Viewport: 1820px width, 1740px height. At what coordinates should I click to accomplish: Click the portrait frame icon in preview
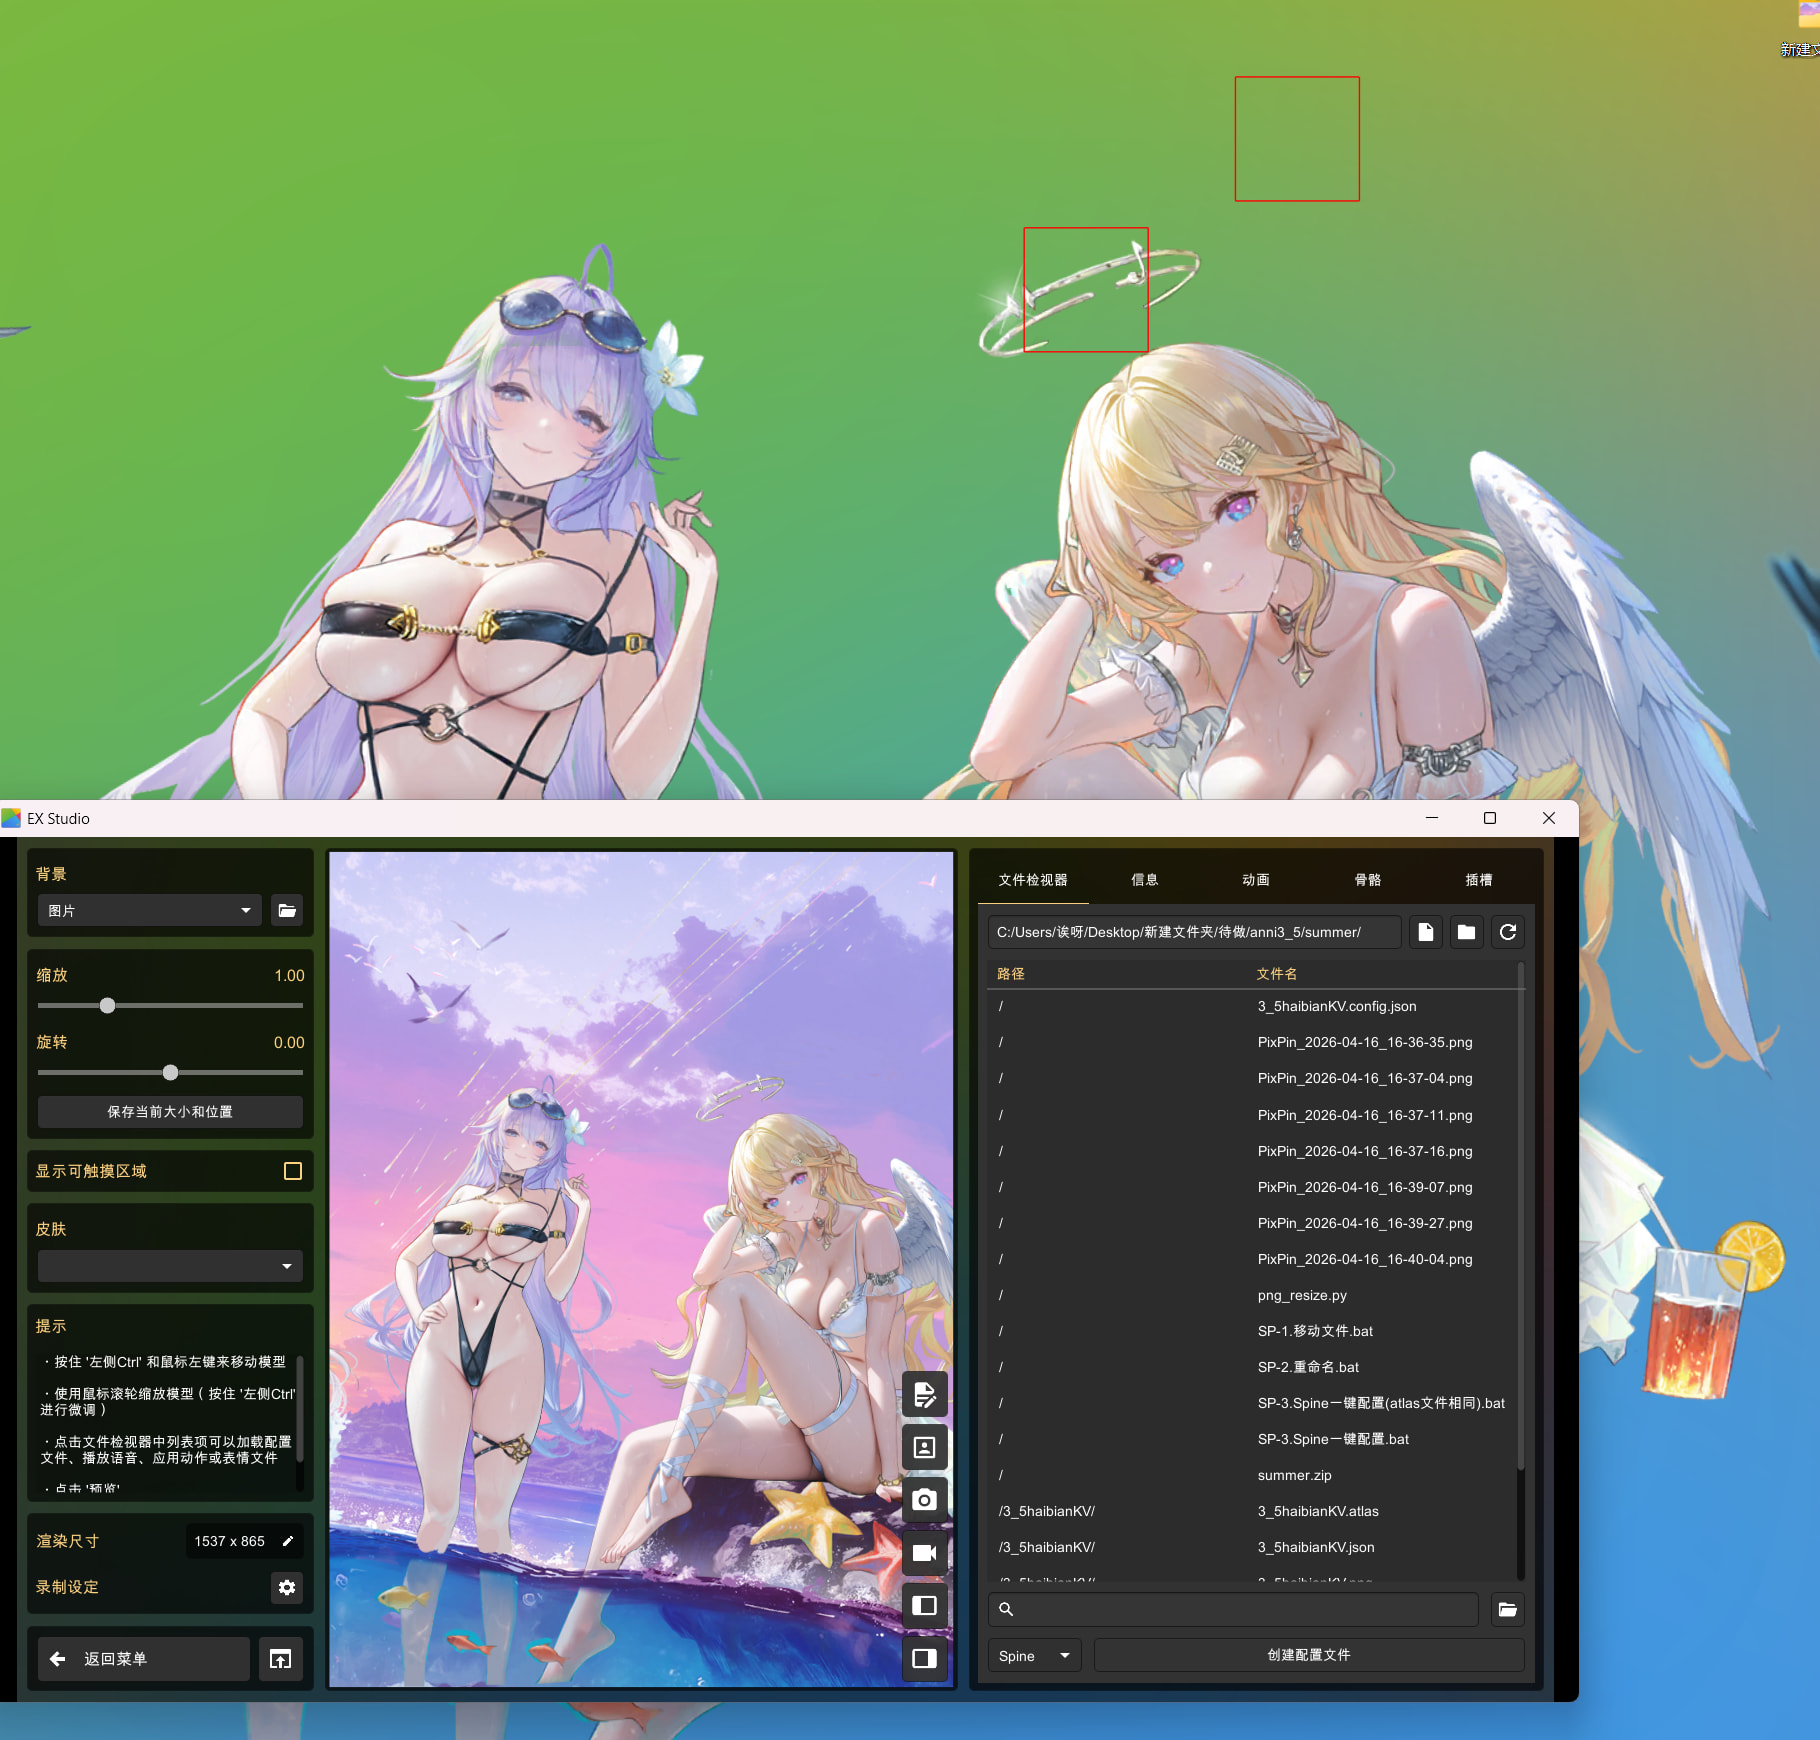(x=924, y=1447)
